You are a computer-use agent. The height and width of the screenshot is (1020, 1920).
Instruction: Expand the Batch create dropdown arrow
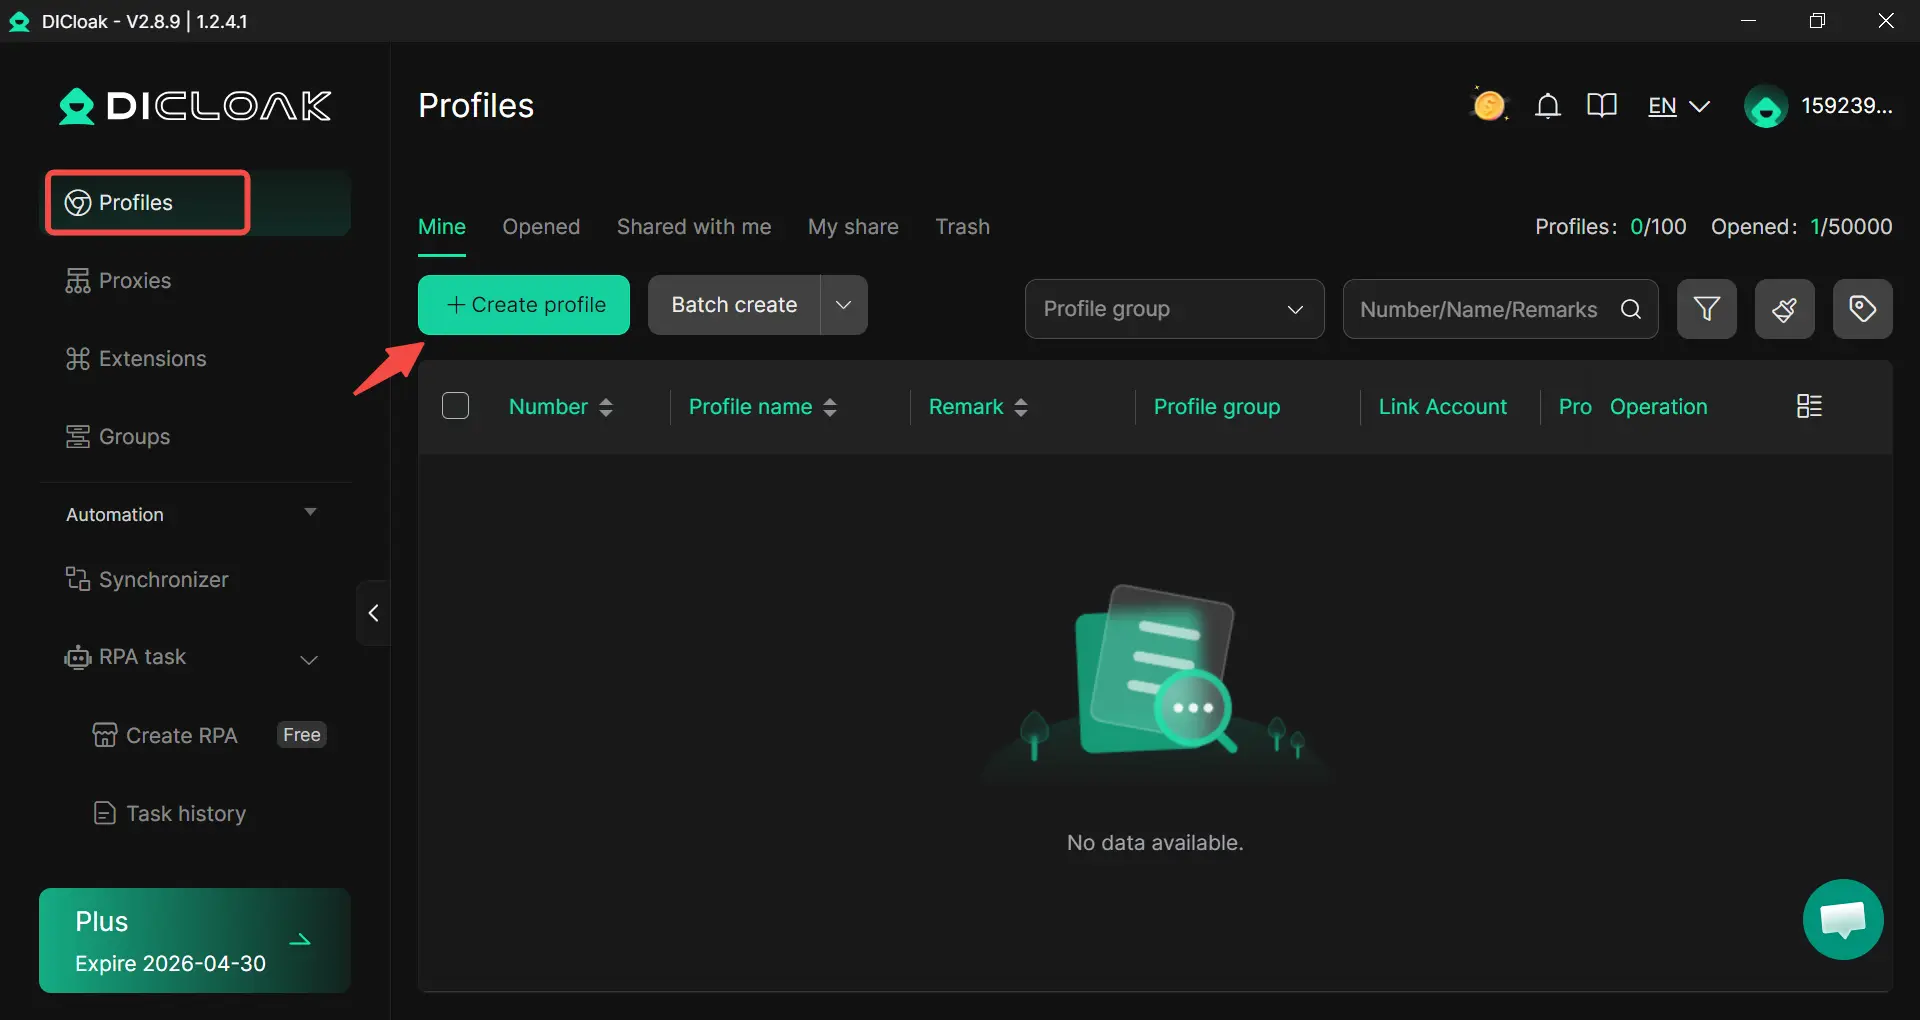tap(844, 305)
